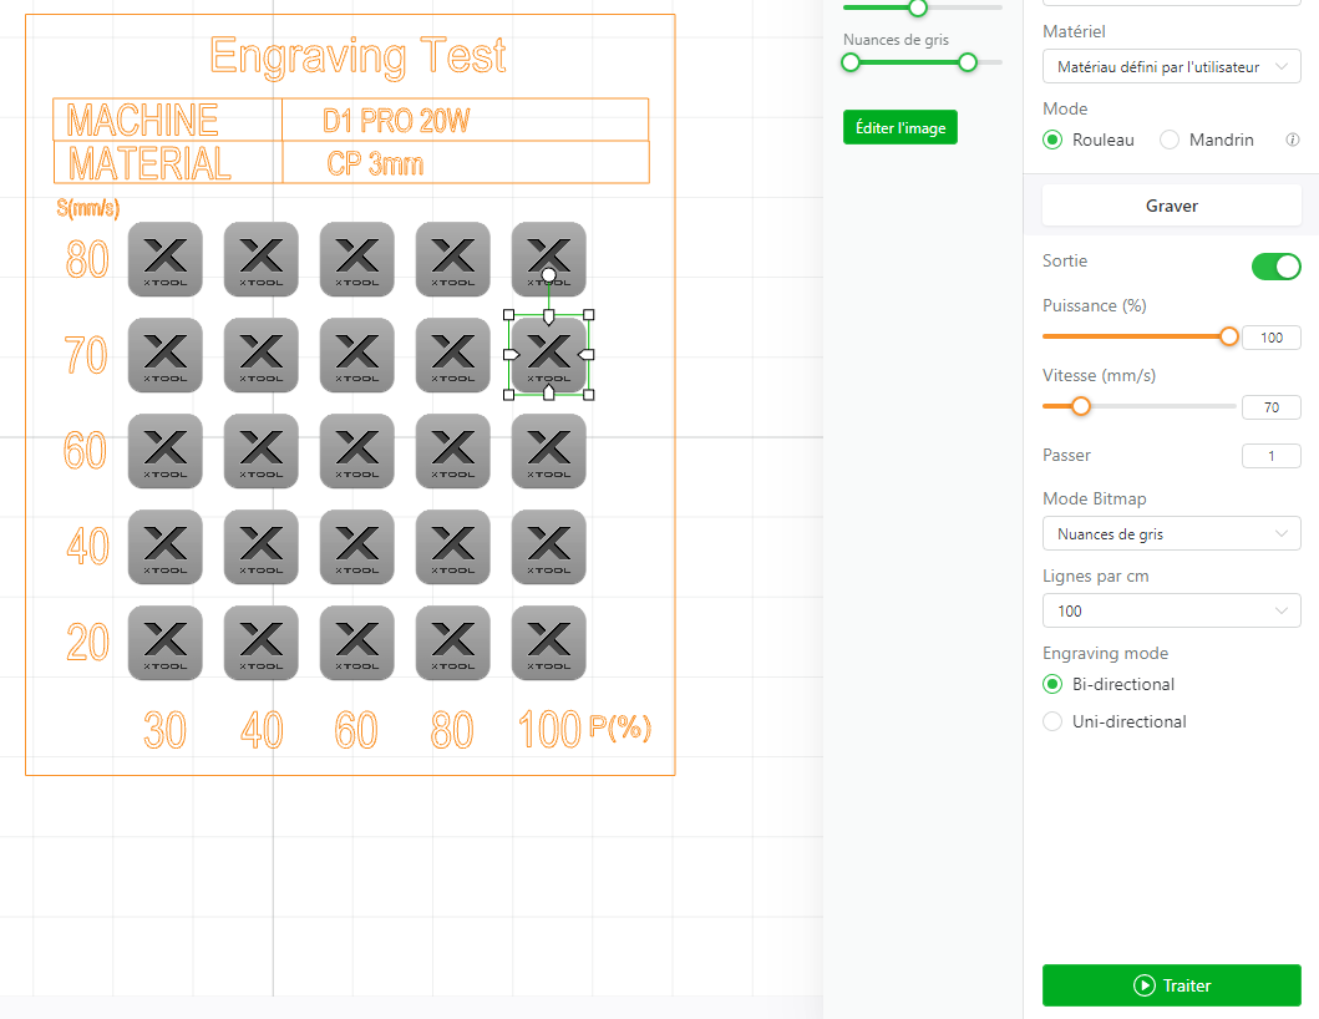Click the Vitesse slider handle
The image size is (1319, 1019).
pos(1081,406)
